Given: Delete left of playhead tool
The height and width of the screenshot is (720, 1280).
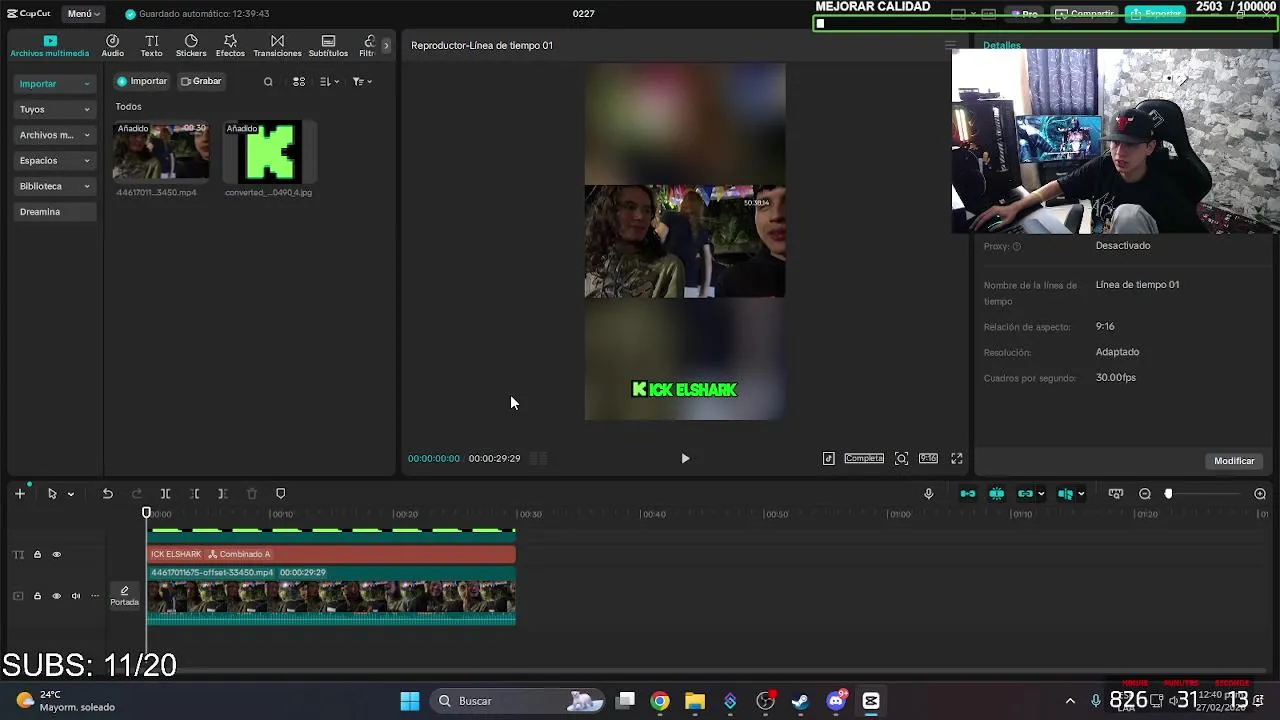Looking at the screenshot, I should tap(195, 494).
